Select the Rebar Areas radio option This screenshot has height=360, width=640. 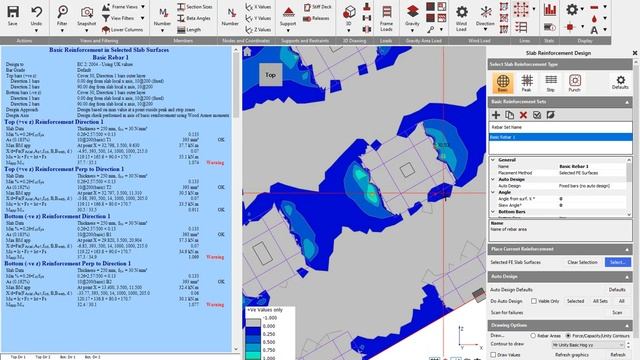click(x=533, y=336)
